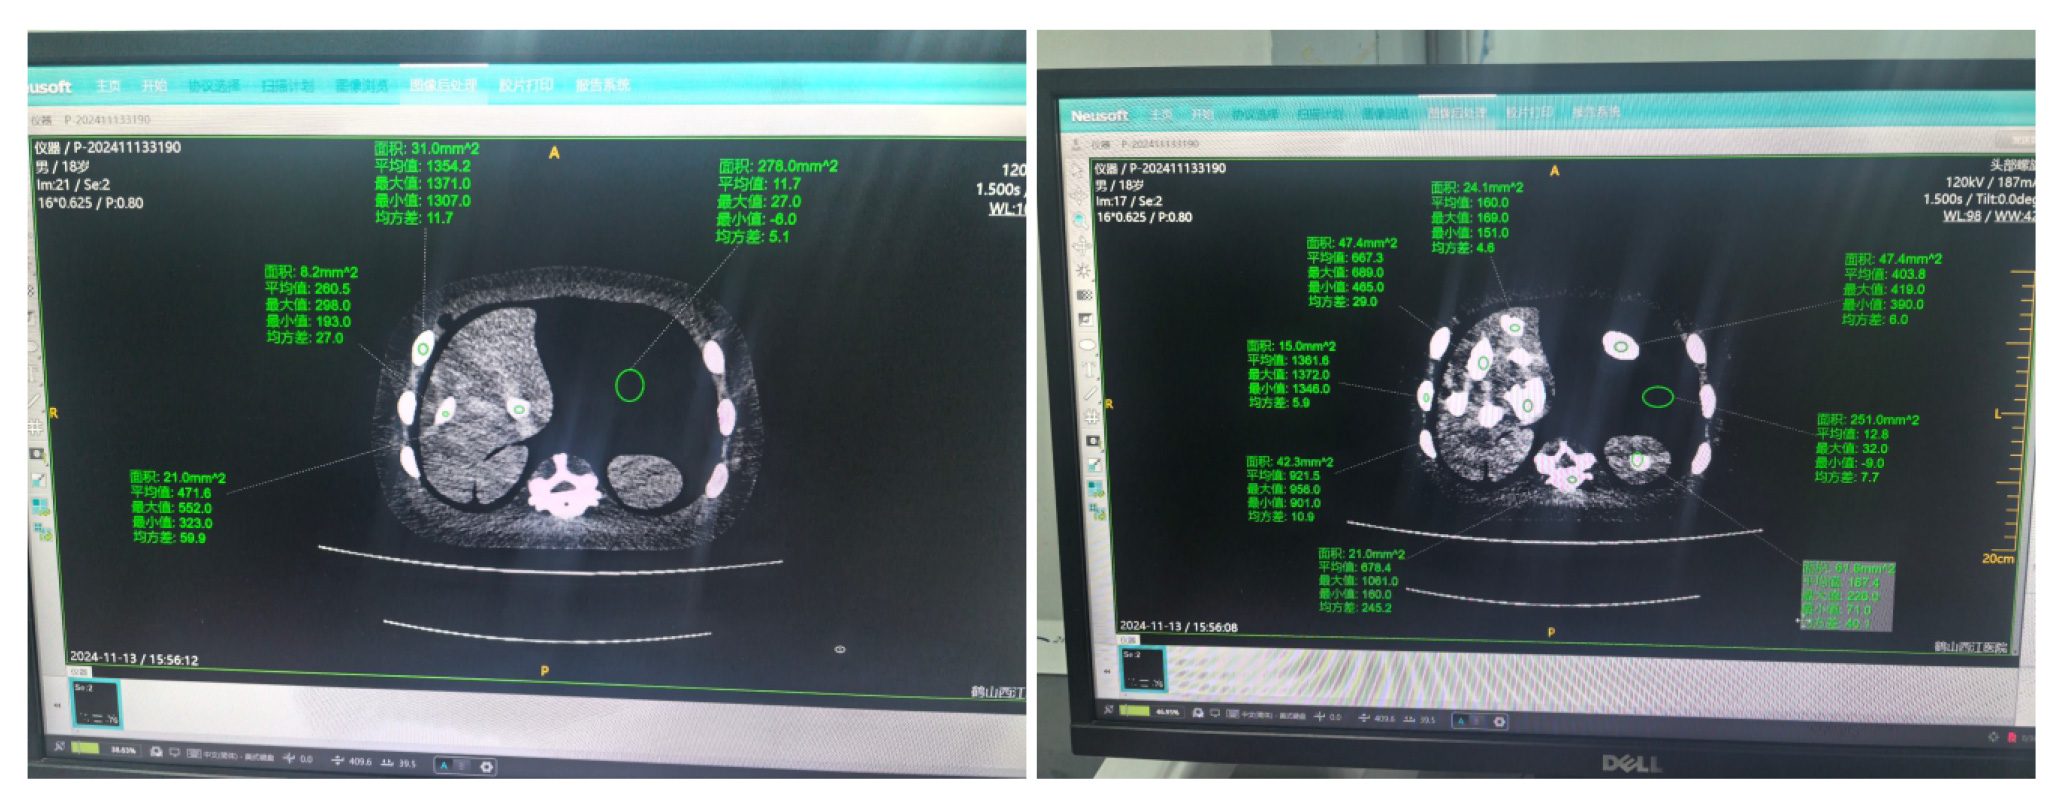The image size is (2056, 804).
Task: Toggle the A mode button in right status bar
Action: [x=1461, y=720]
